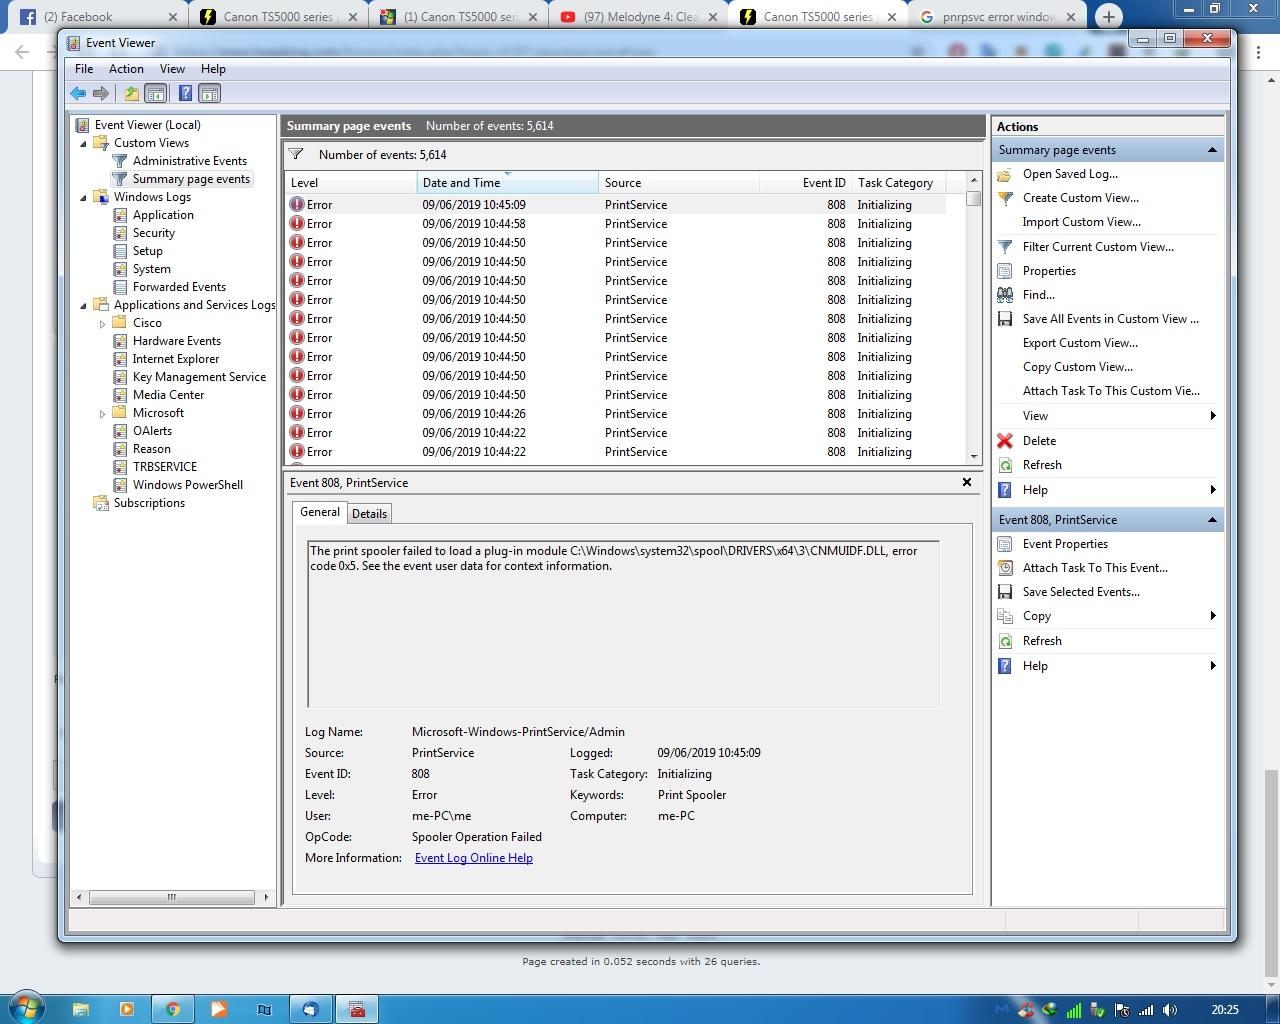Open the Event Log Online Help link
This screenshot has width=1280, height=1024.
coord(473,858)
